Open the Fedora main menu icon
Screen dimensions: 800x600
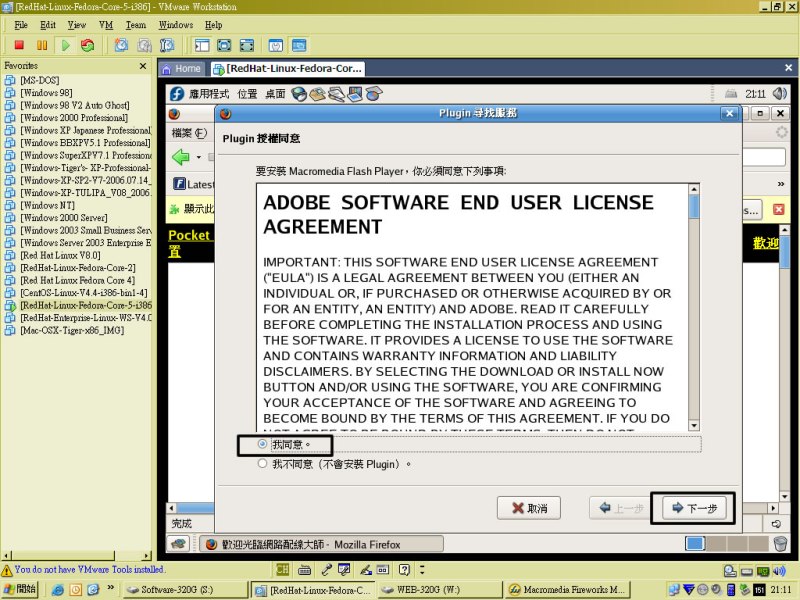tap(177, 94)
